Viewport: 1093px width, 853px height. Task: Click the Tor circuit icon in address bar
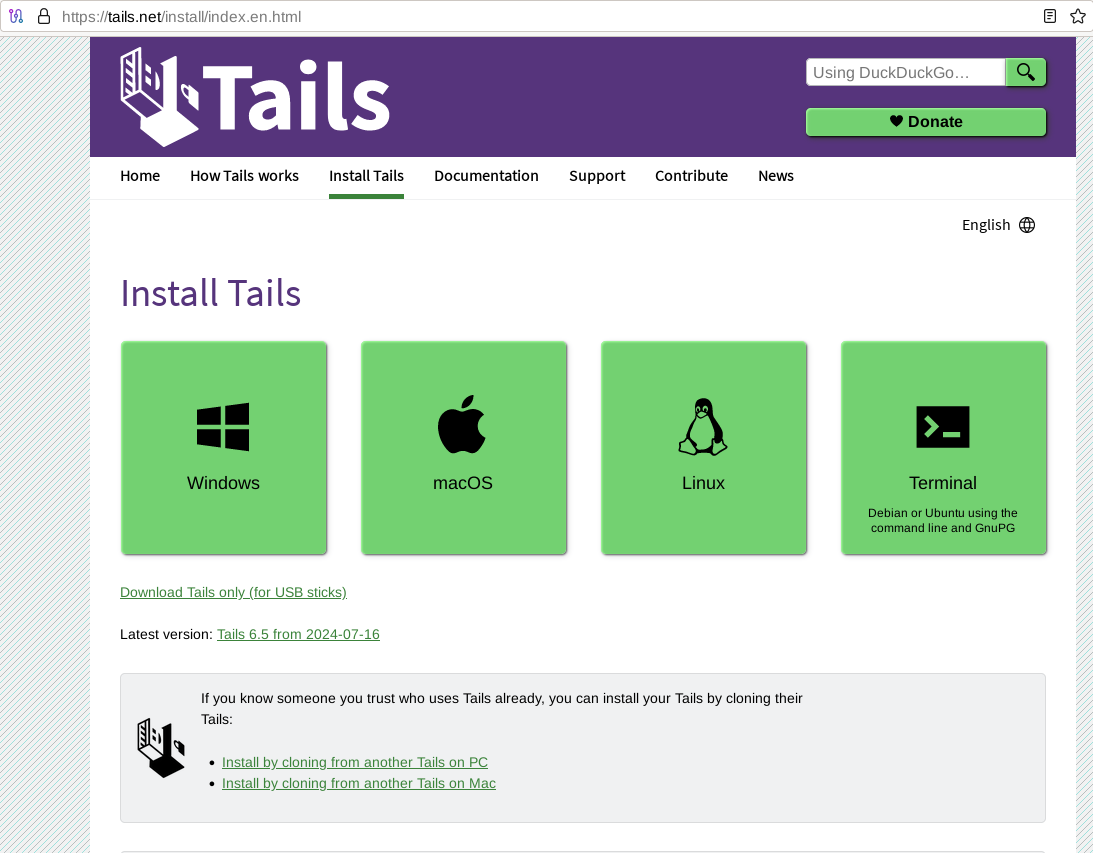[16, 17]
